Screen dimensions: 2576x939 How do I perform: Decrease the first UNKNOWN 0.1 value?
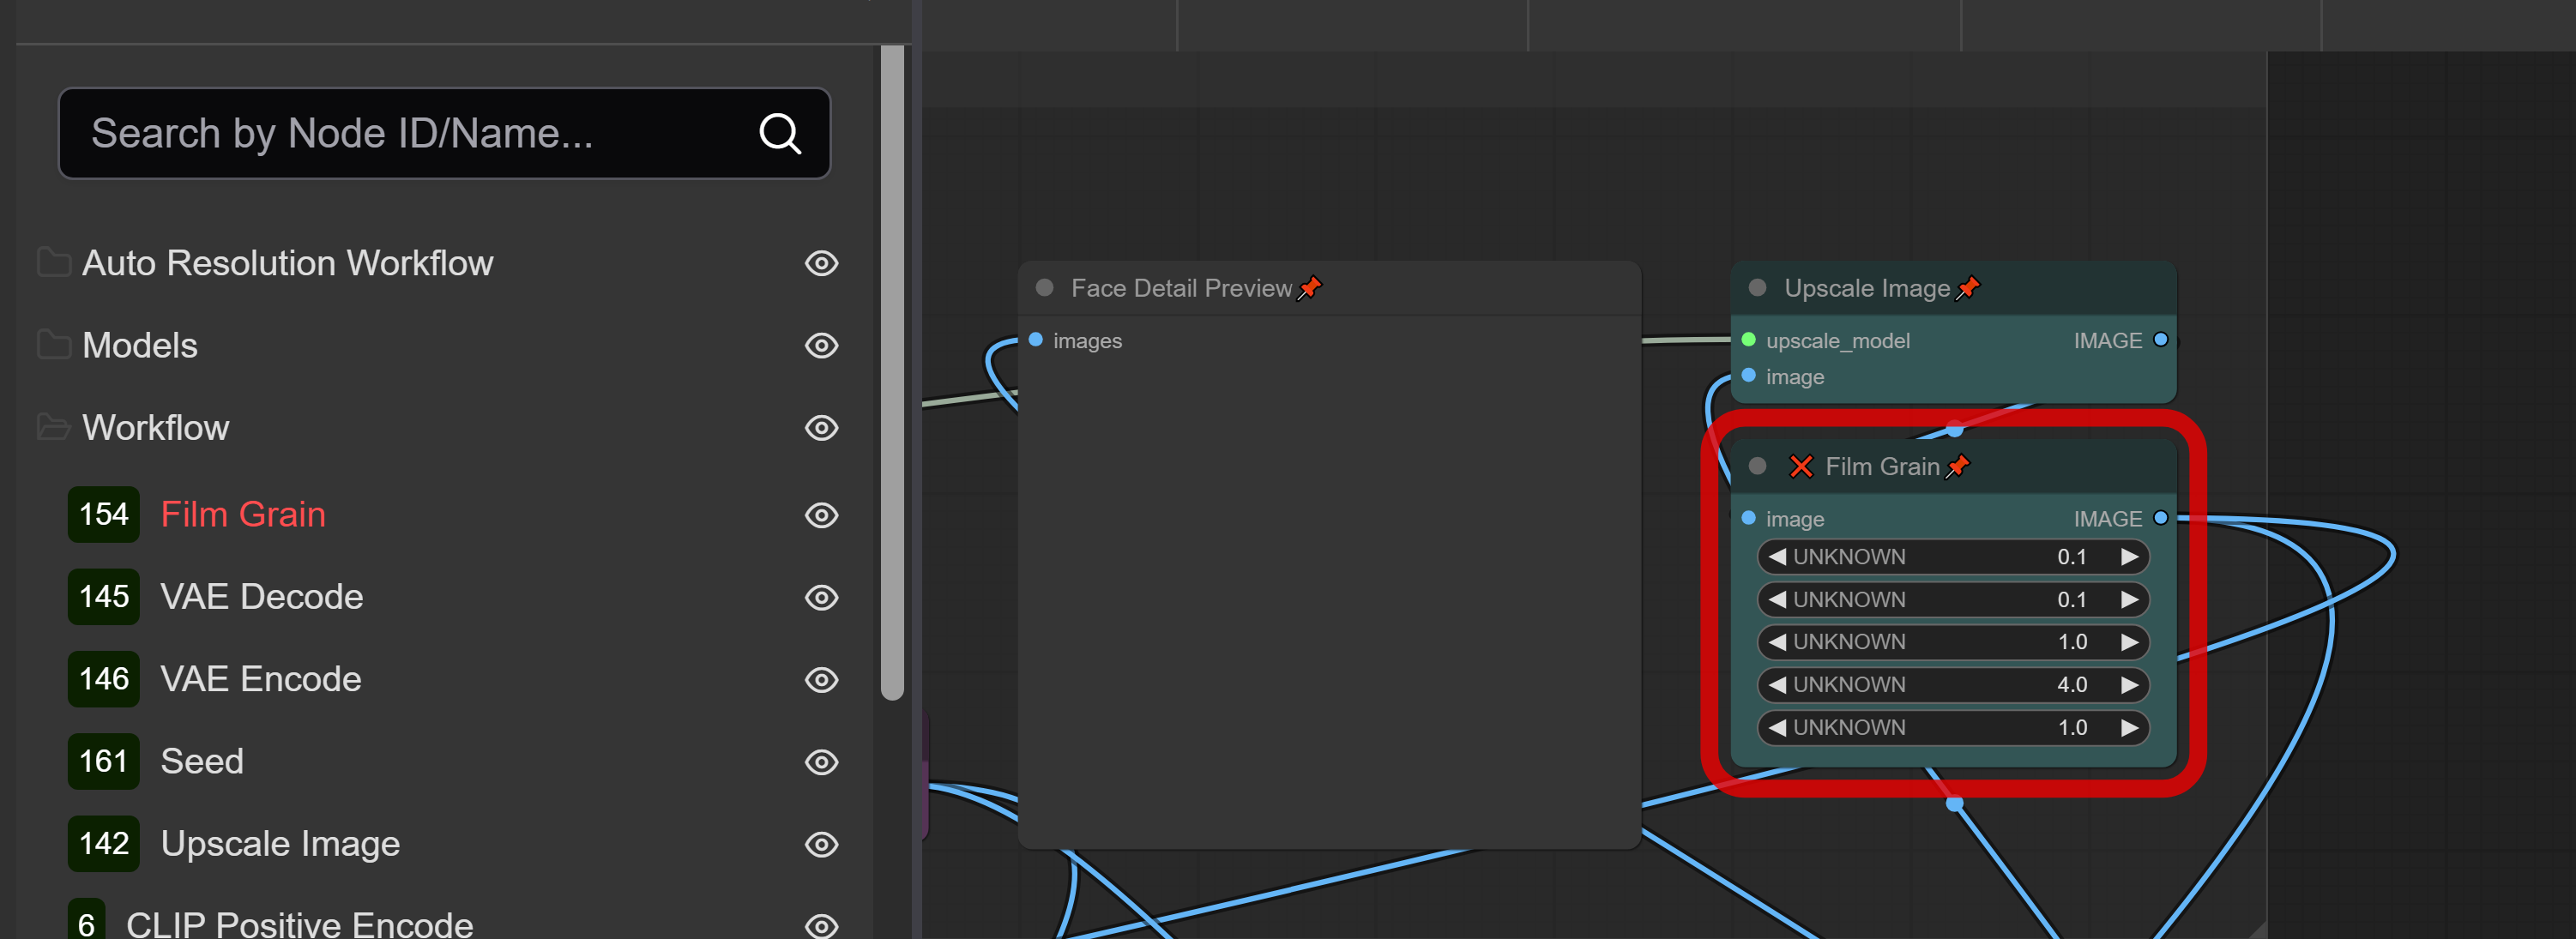click(x=1777, y=557)
